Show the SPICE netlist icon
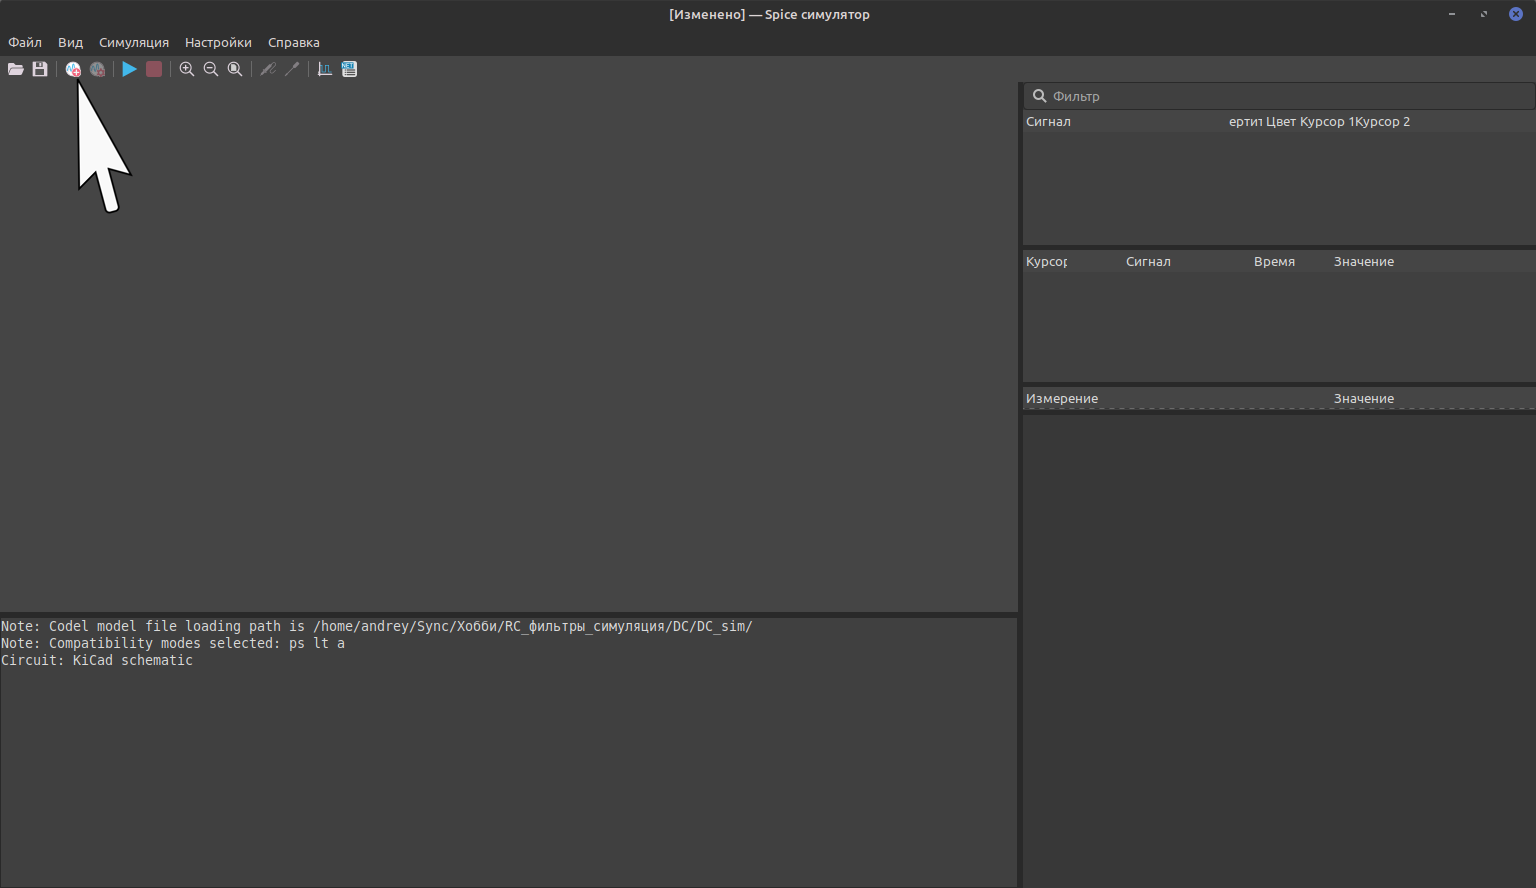 coord(349,69)
